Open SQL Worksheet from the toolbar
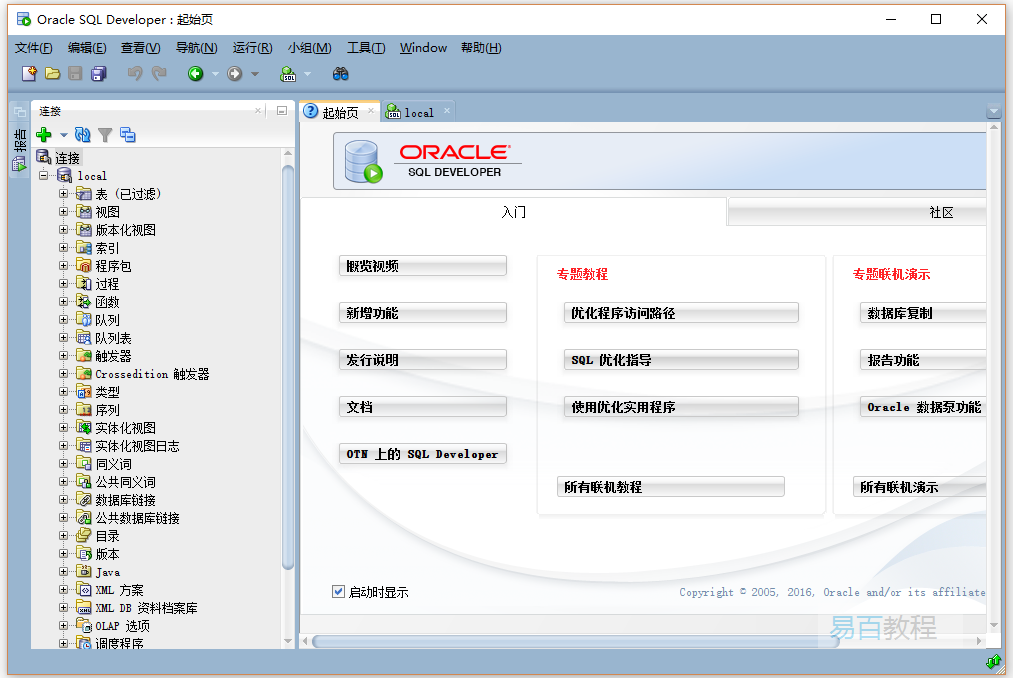Image resolution: width=1013 pixels, height=678 pixels. click(x=288, y=73)
